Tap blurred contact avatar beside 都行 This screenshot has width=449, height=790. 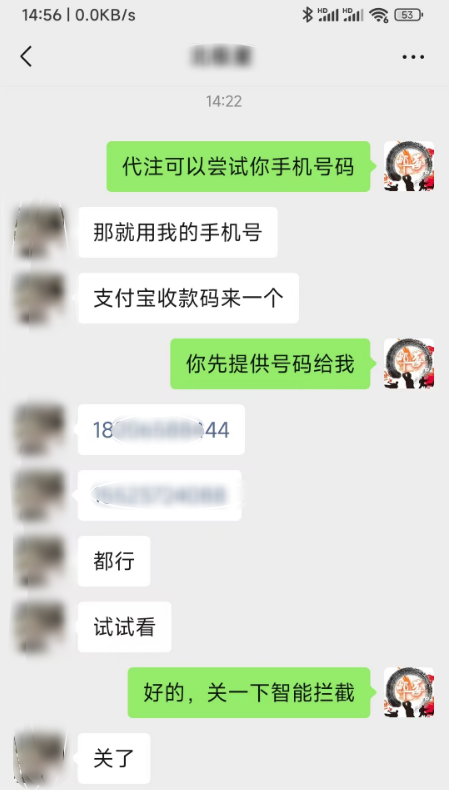tap(39, 561)
